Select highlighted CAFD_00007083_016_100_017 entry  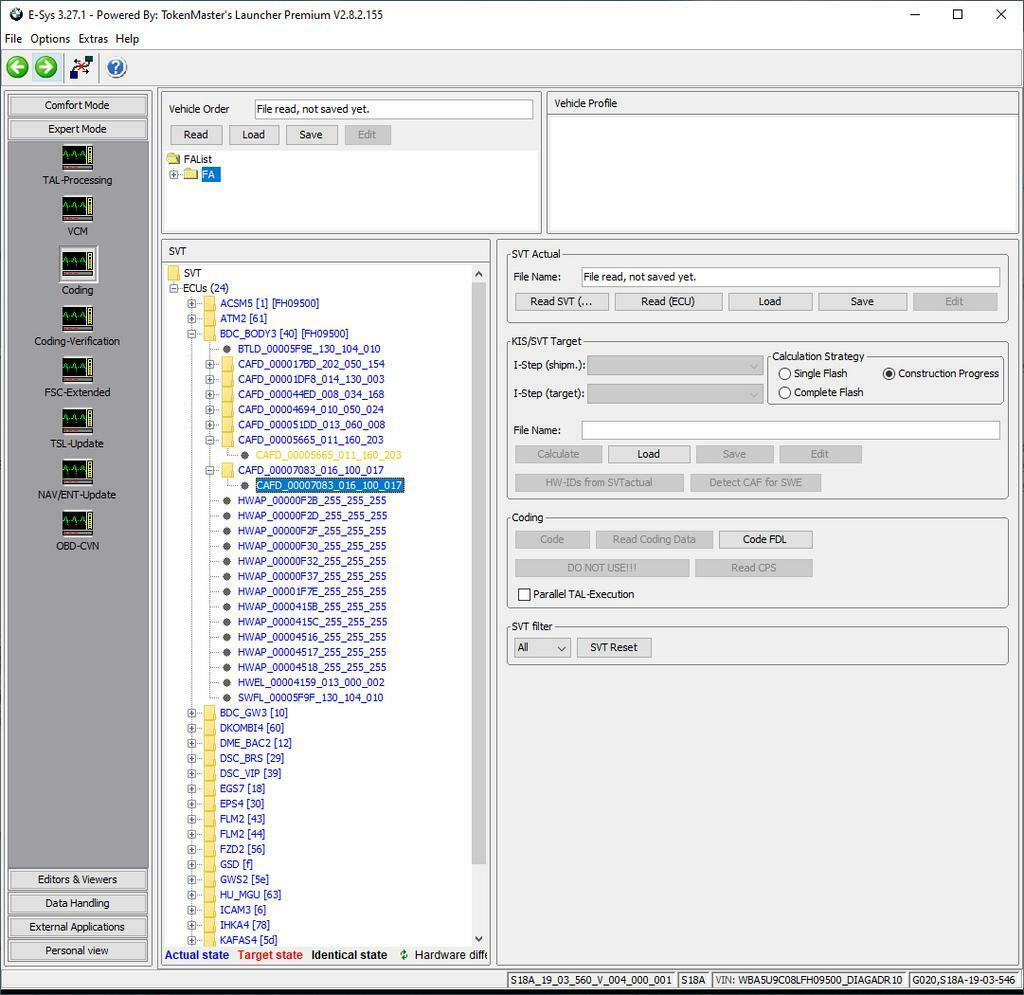[x=329, y=485]
